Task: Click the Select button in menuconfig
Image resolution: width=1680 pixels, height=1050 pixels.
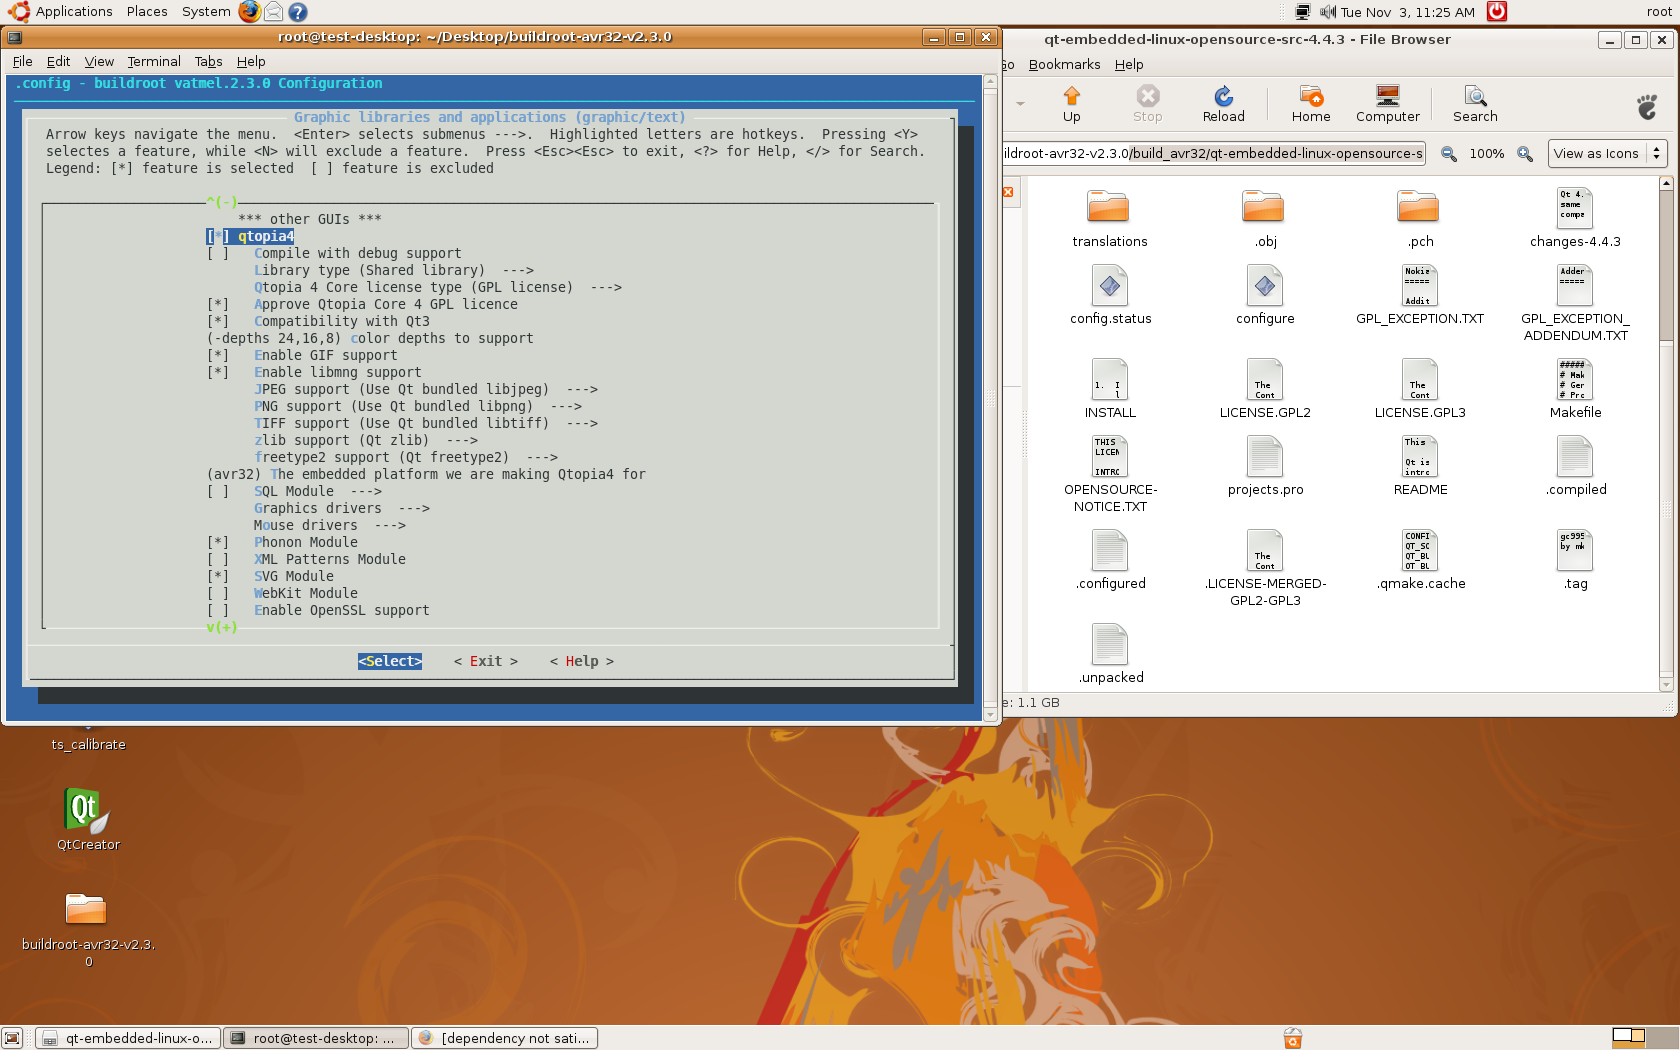Action: click(390, 662)
